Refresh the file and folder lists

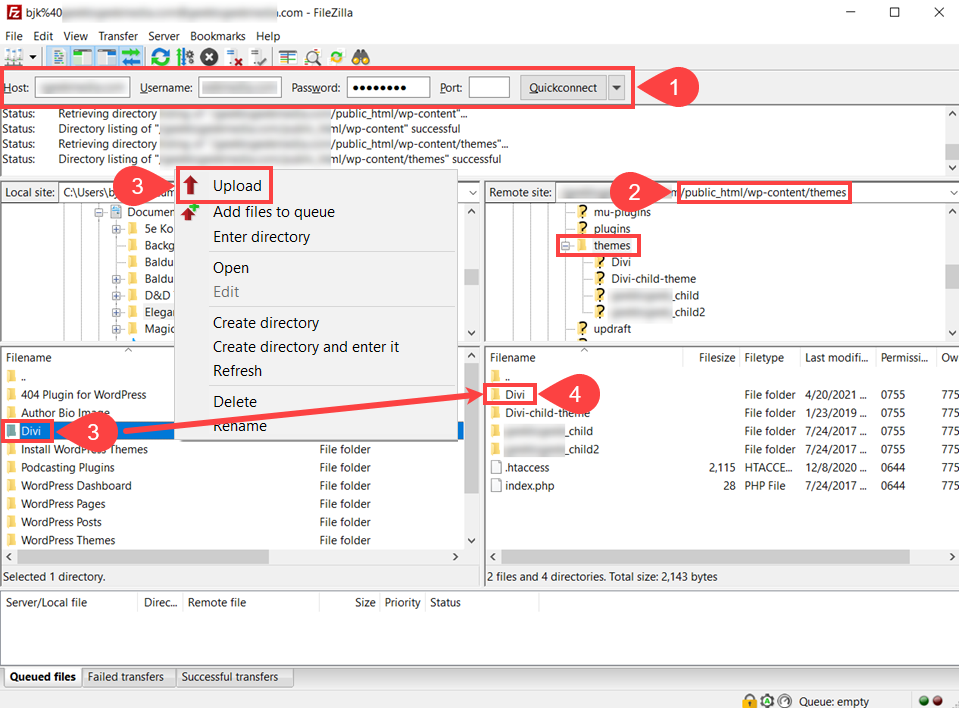(x=160, y=57)
